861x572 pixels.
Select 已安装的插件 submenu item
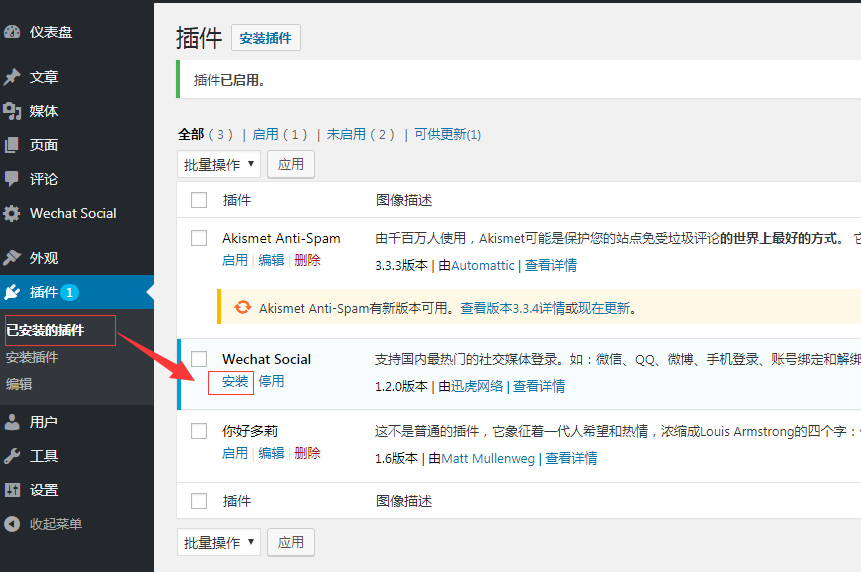(45, 330)
